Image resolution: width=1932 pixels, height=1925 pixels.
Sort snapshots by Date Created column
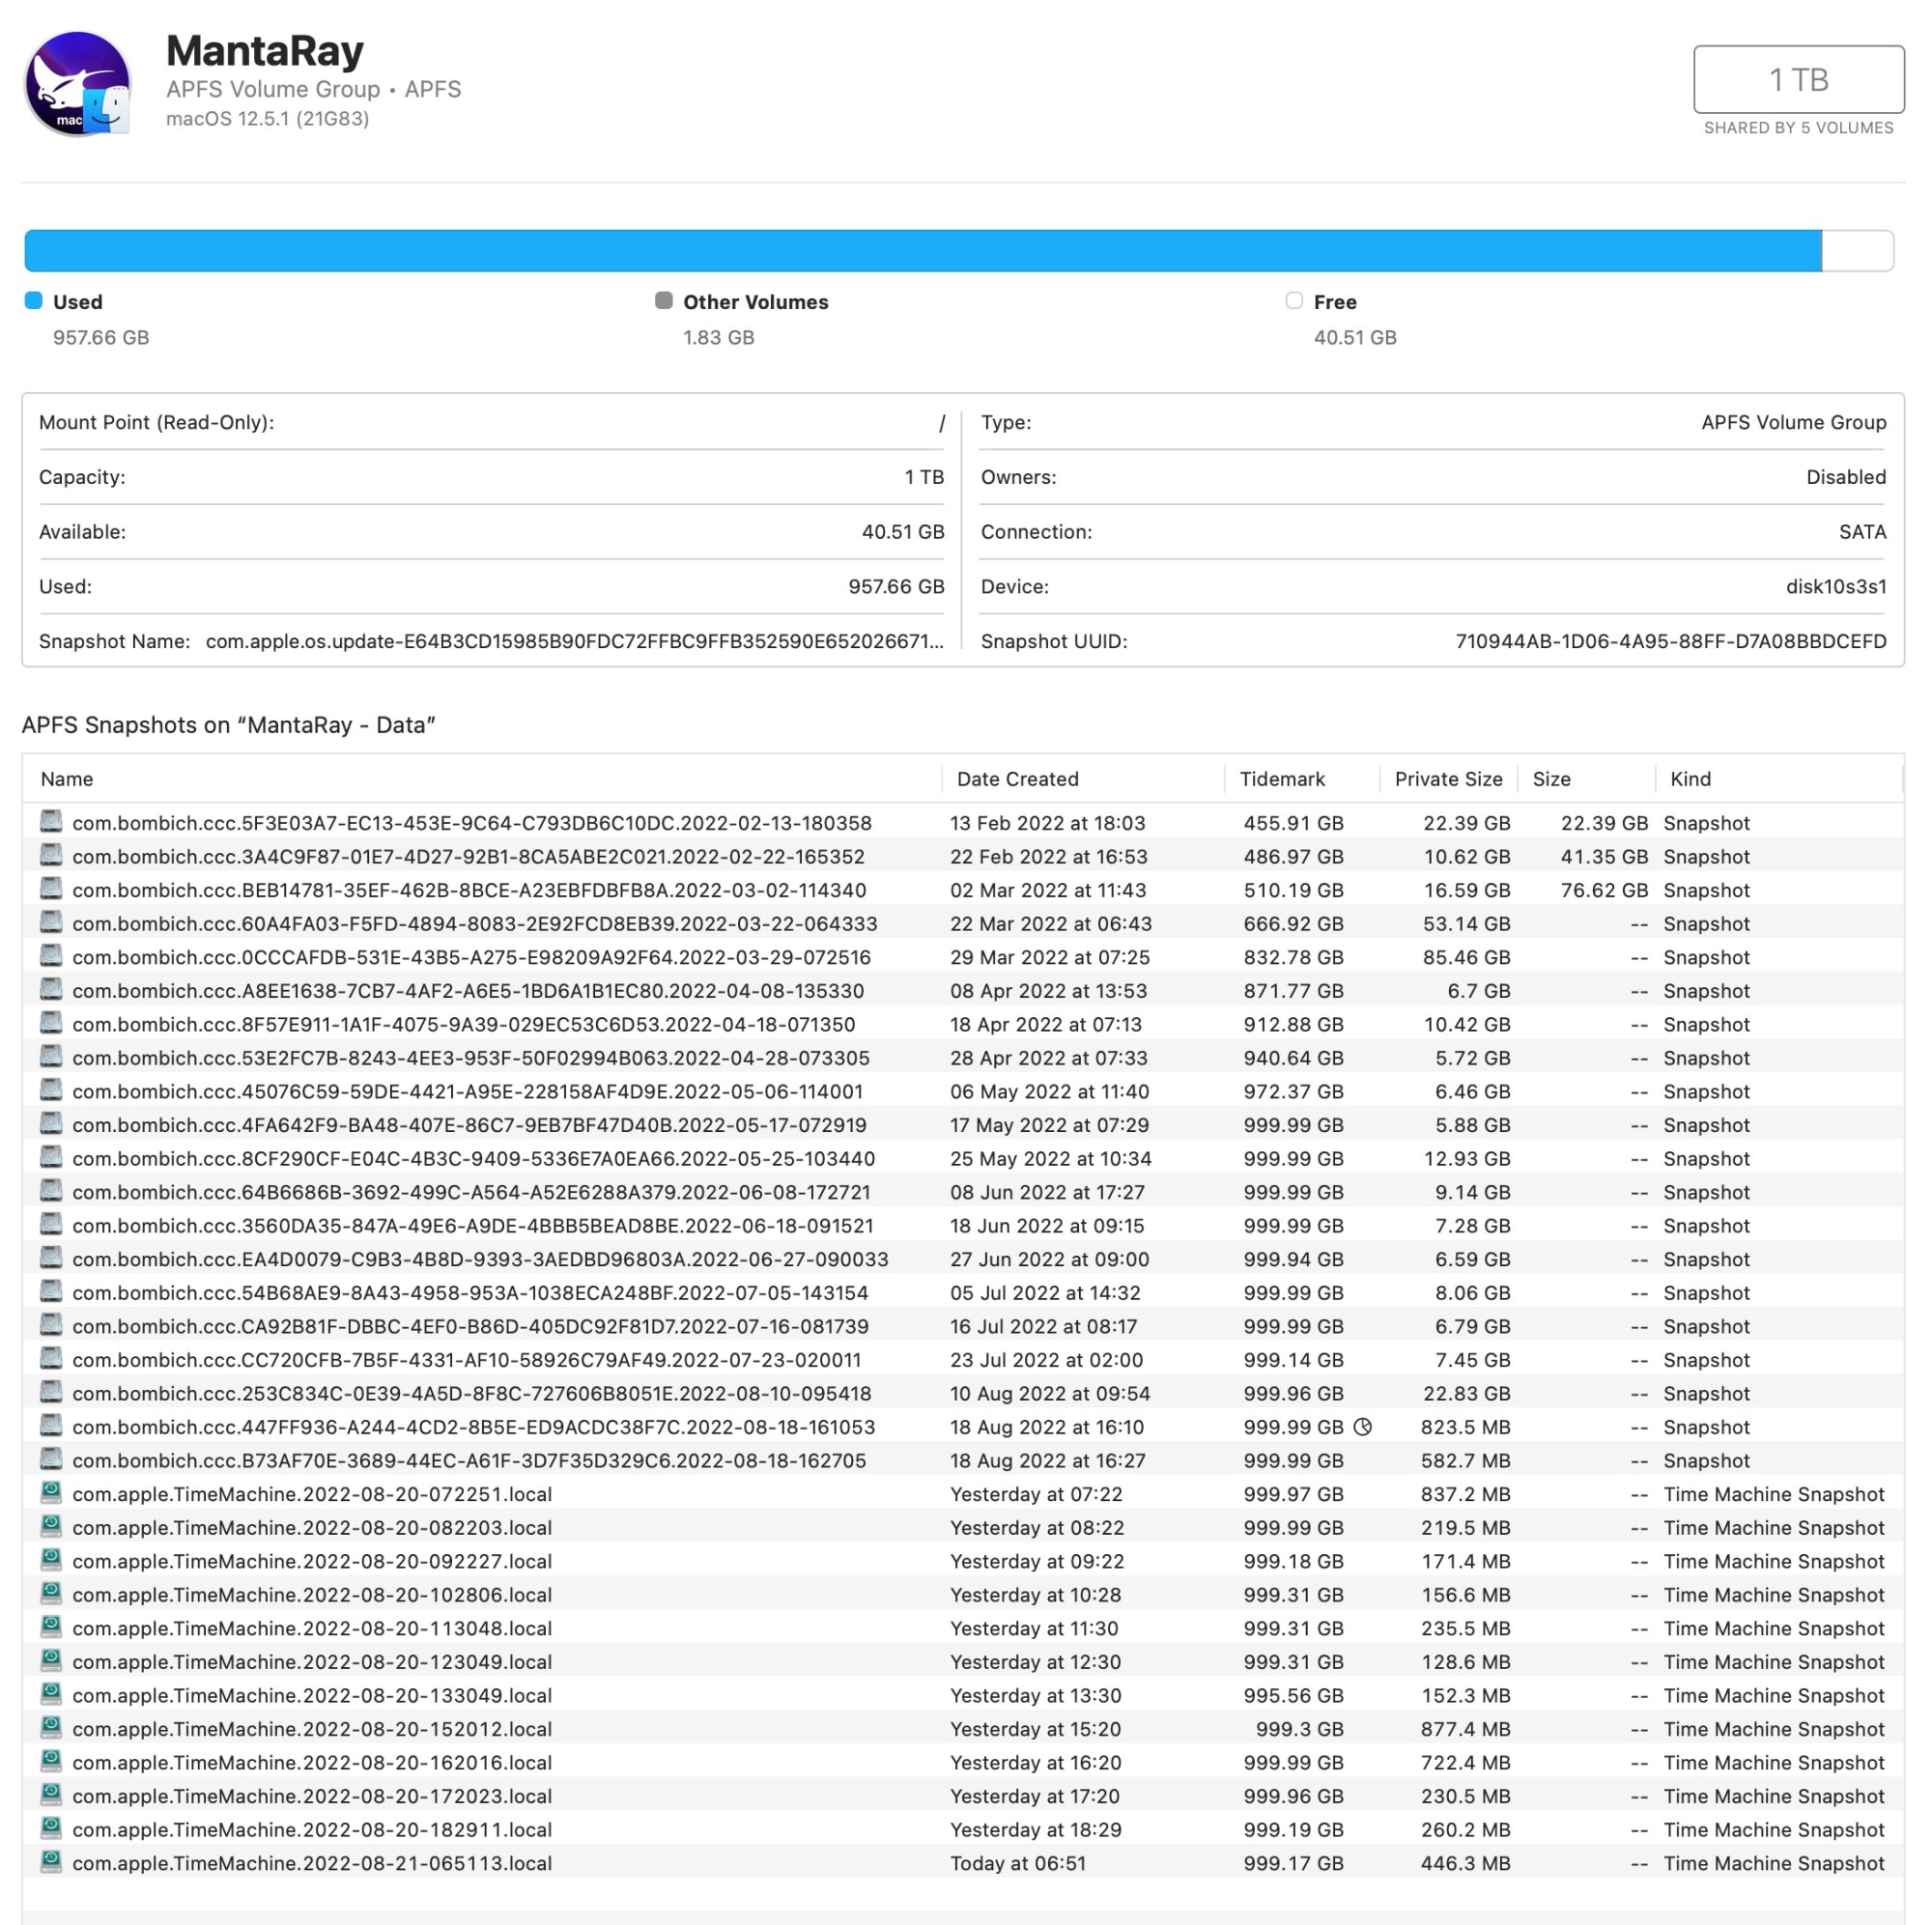[1017, 779]
